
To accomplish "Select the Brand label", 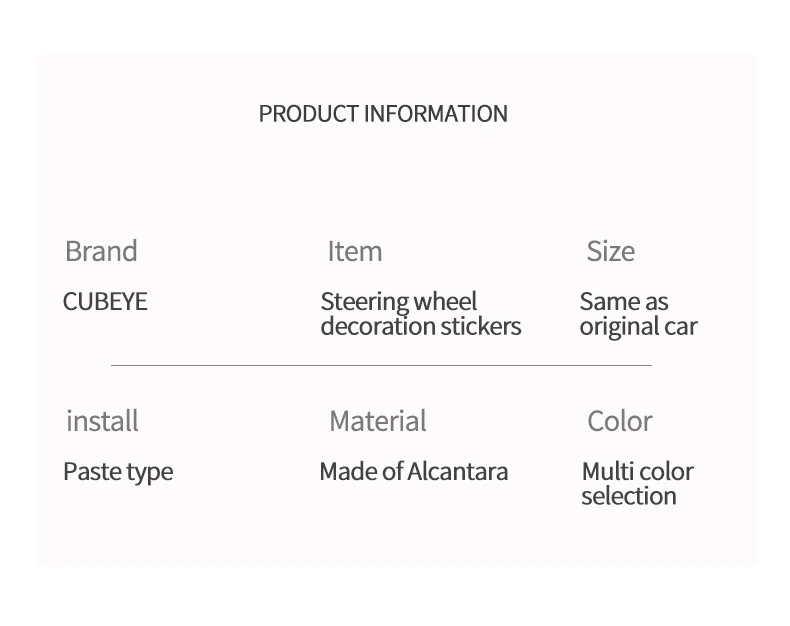I will click(101, 251).
